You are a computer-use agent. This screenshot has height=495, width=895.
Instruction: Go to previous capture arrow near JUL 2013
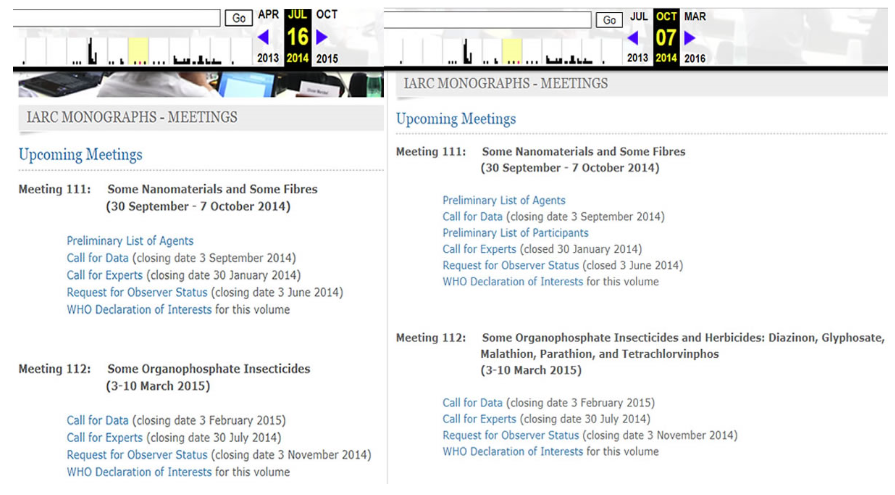(x=633, y=38)
